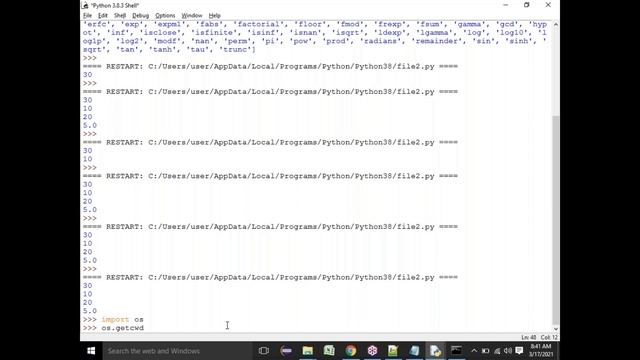Open Google Chrome from the taskbar
Image resolution: width=640 pixels, height=360 pixels.
[351, 351]
